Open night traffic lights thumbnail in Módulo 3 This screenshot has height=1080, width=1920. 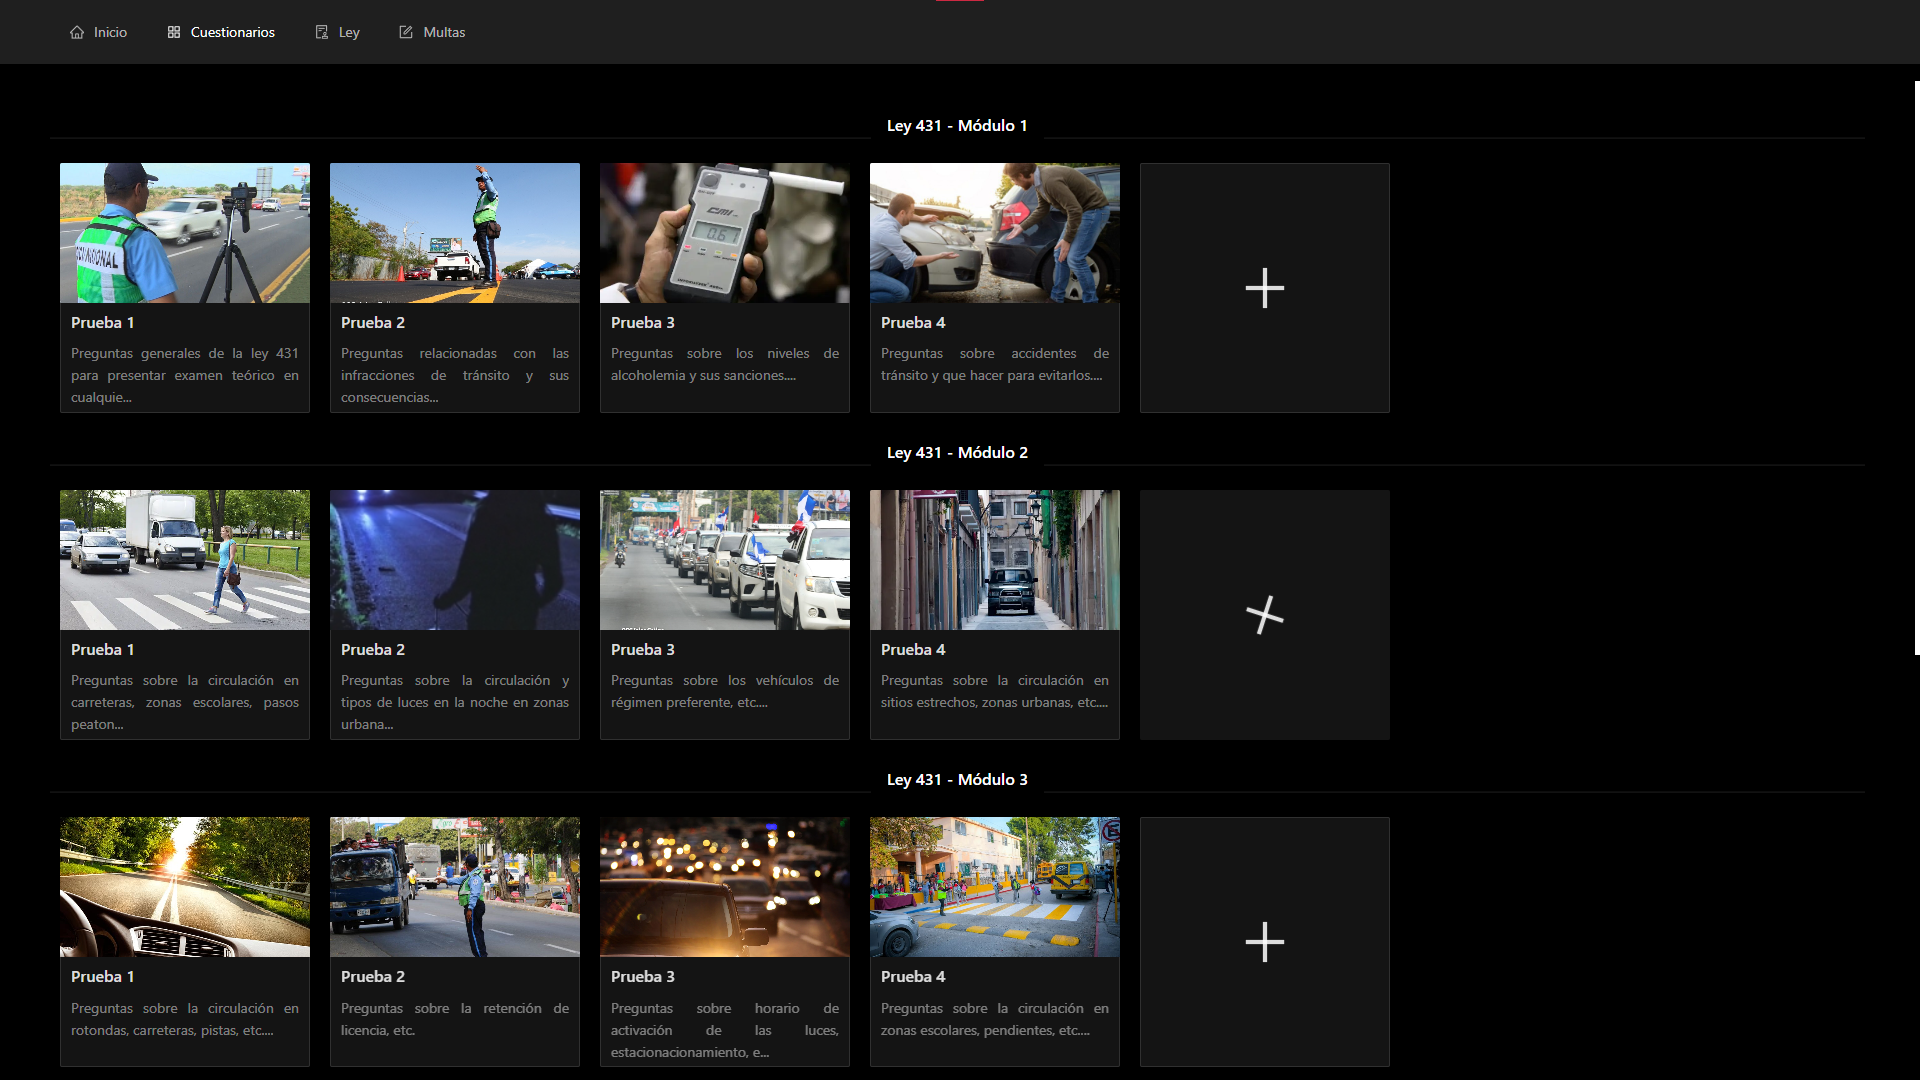[x=724, y=887]
